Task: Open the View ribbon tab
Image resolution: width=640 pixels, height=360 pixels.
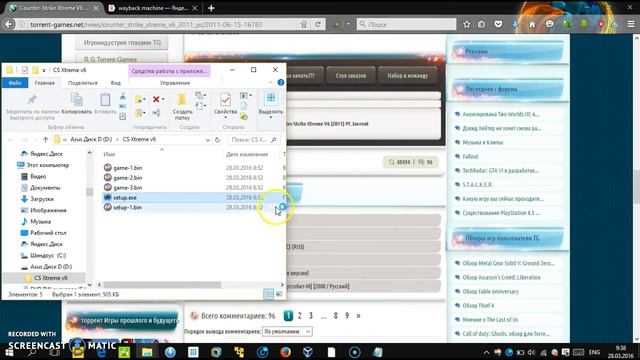Action: (x=116, y=82)
